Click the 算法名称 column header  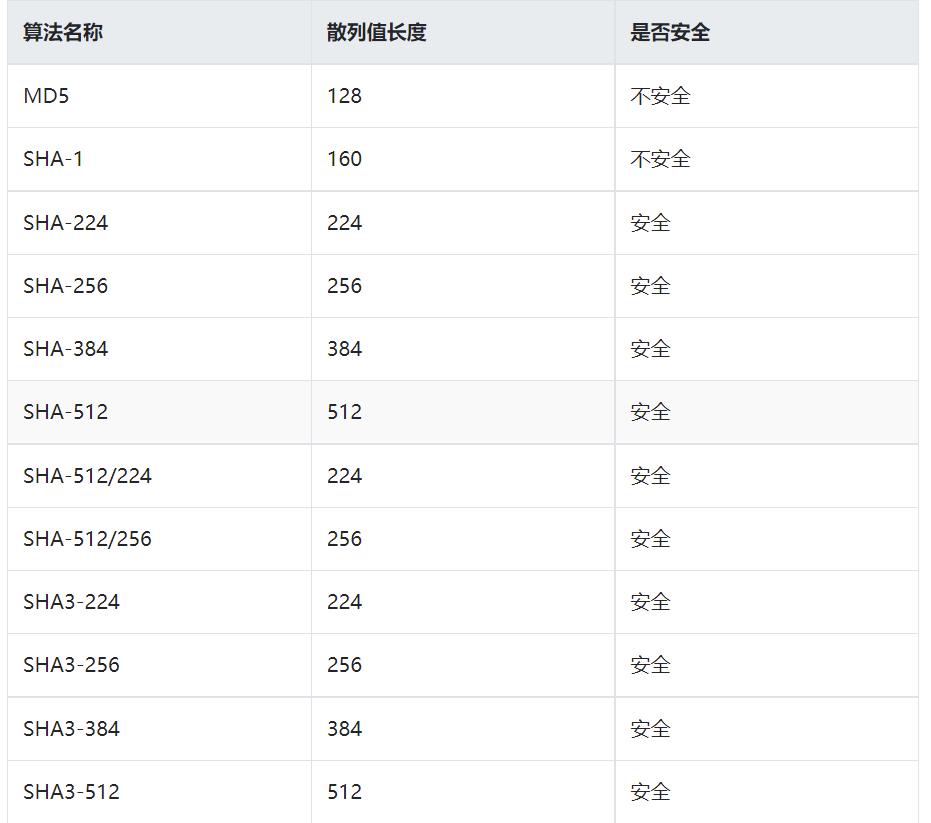click(63, 32)
